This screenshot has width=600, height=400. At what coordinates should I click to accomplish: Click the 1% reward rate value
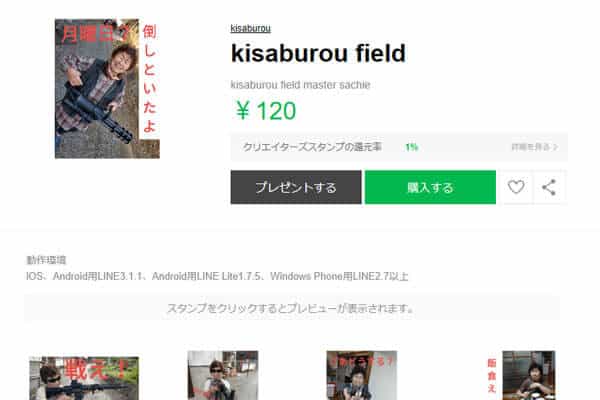412,147
